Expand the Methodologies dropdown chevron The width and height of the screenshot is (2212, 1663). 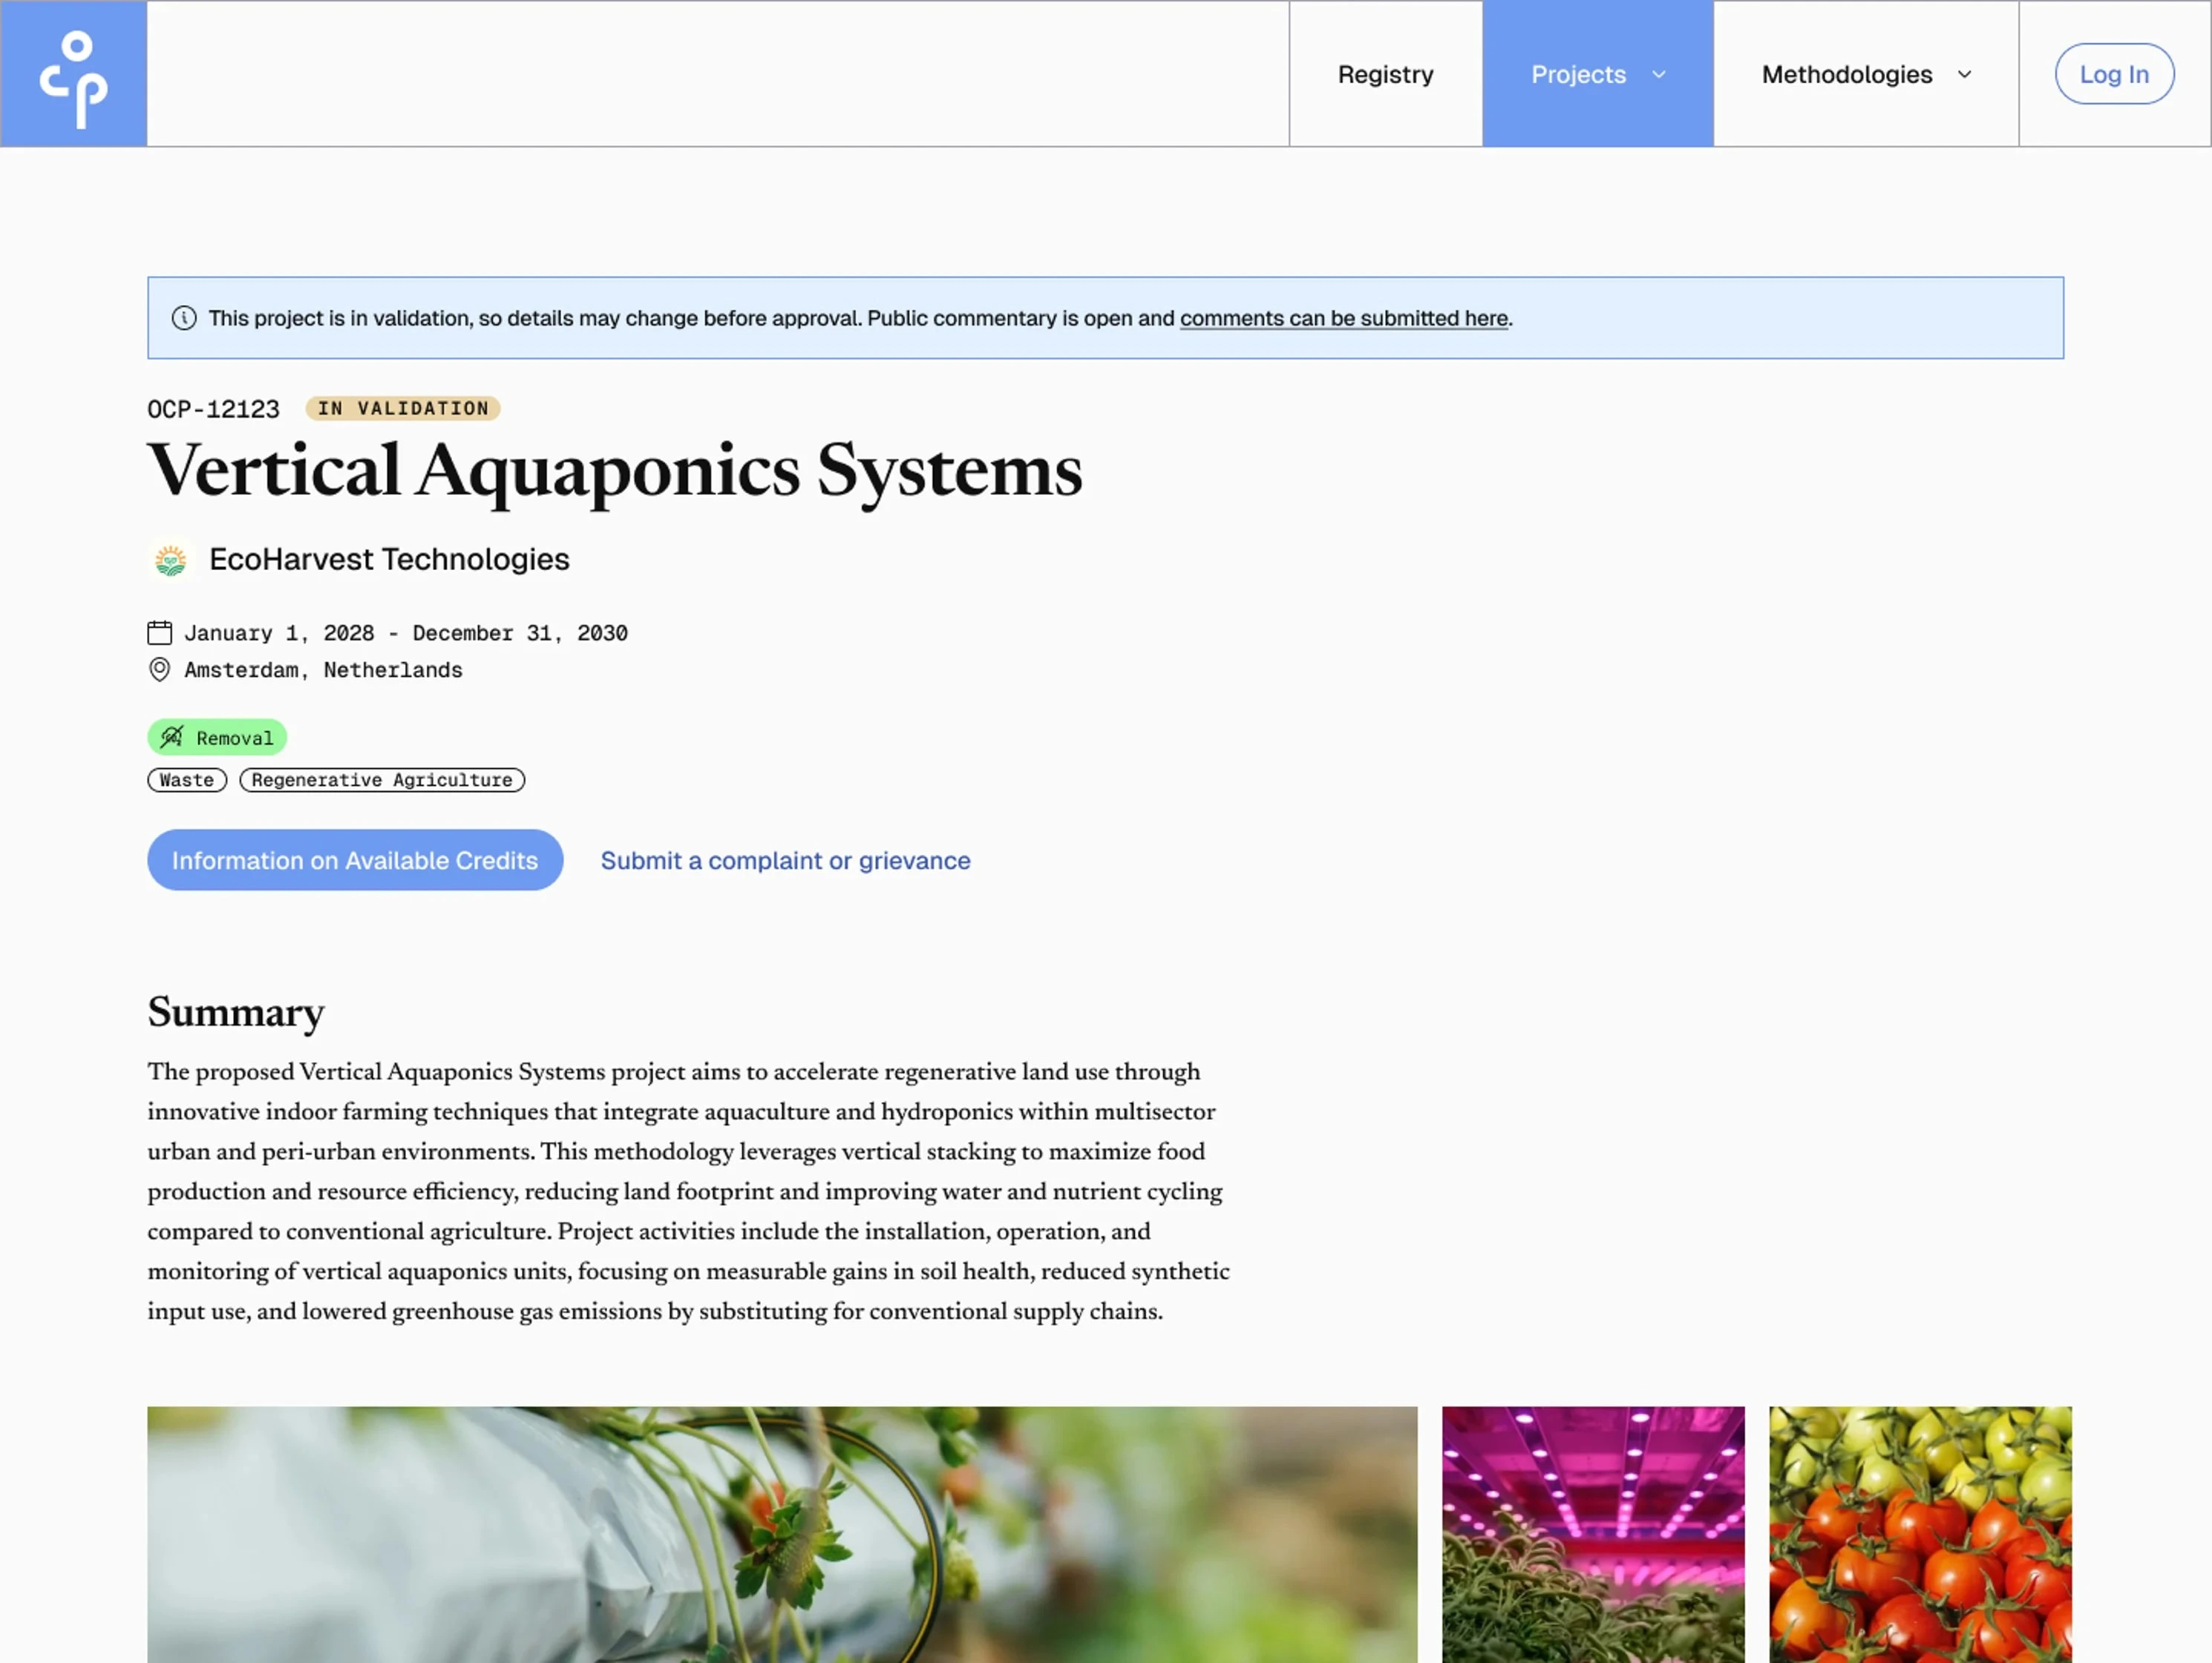click(x=1965, y=75)
